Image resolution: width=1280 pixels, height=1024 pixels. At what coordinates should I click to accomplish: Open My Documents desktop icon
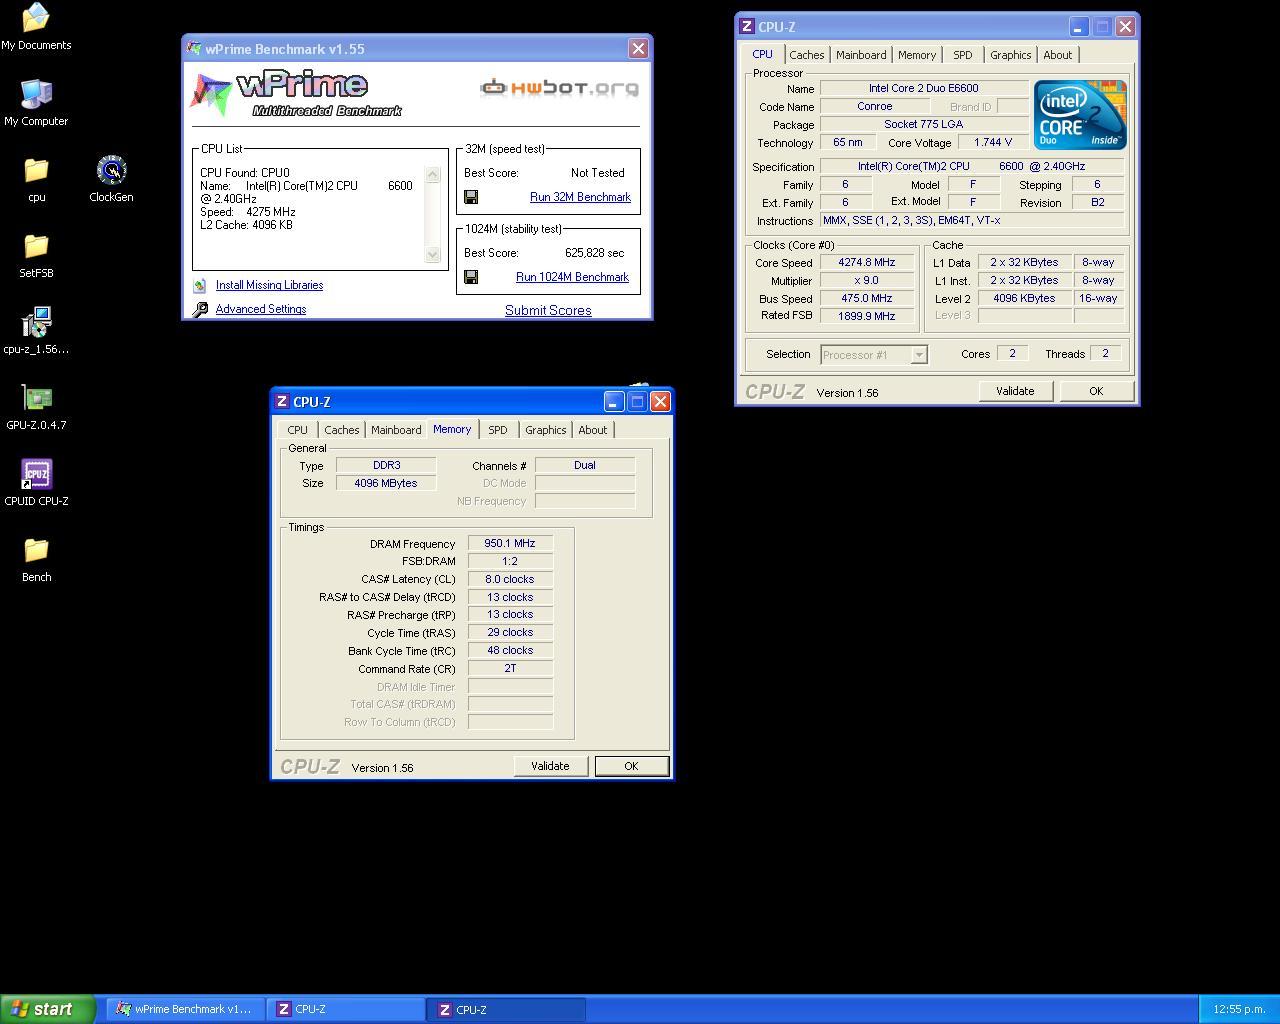click(36, 18)
